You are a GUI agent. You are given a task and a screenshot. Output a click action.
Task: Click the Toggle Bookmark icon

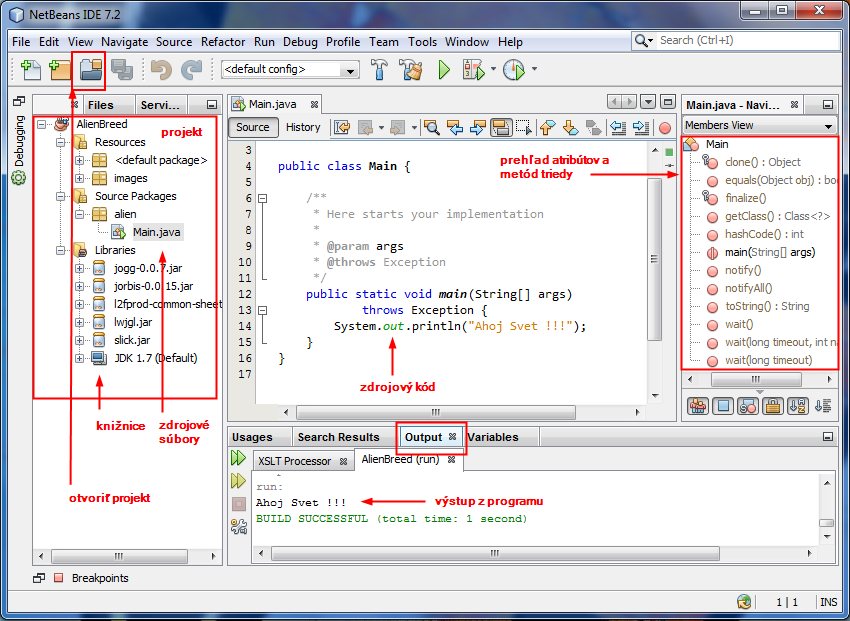pyautogui.click(x=594, y=128)
